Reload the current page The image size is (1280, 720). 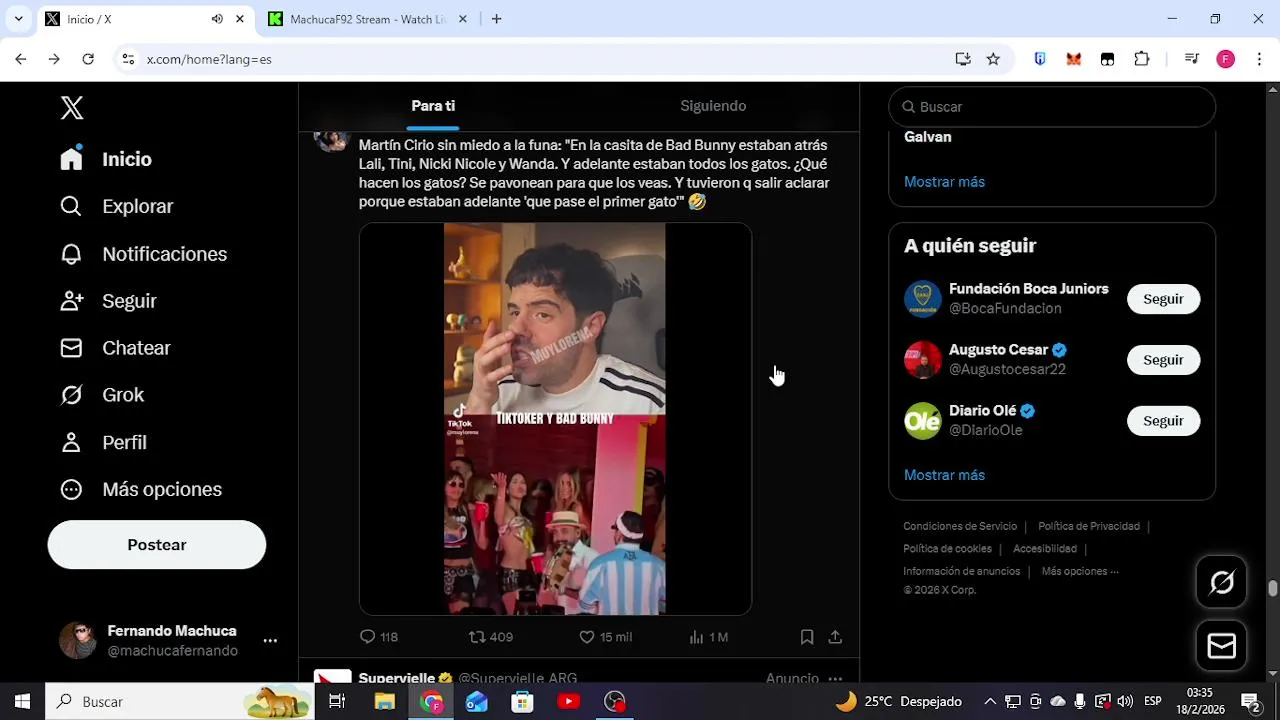click(88, 59)
